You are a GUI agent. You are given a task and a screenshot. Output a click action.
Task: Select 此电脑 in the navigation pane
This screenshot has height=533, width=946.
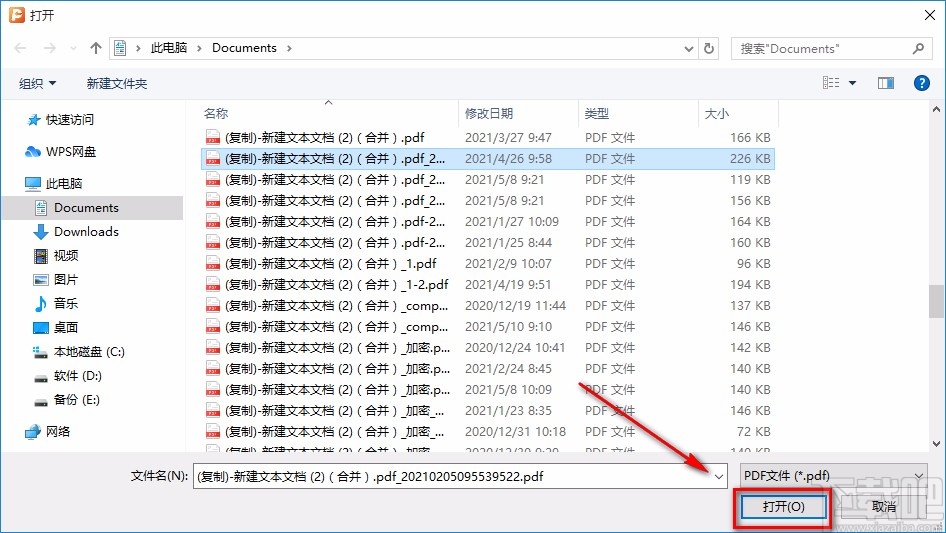tap(54, 184)
